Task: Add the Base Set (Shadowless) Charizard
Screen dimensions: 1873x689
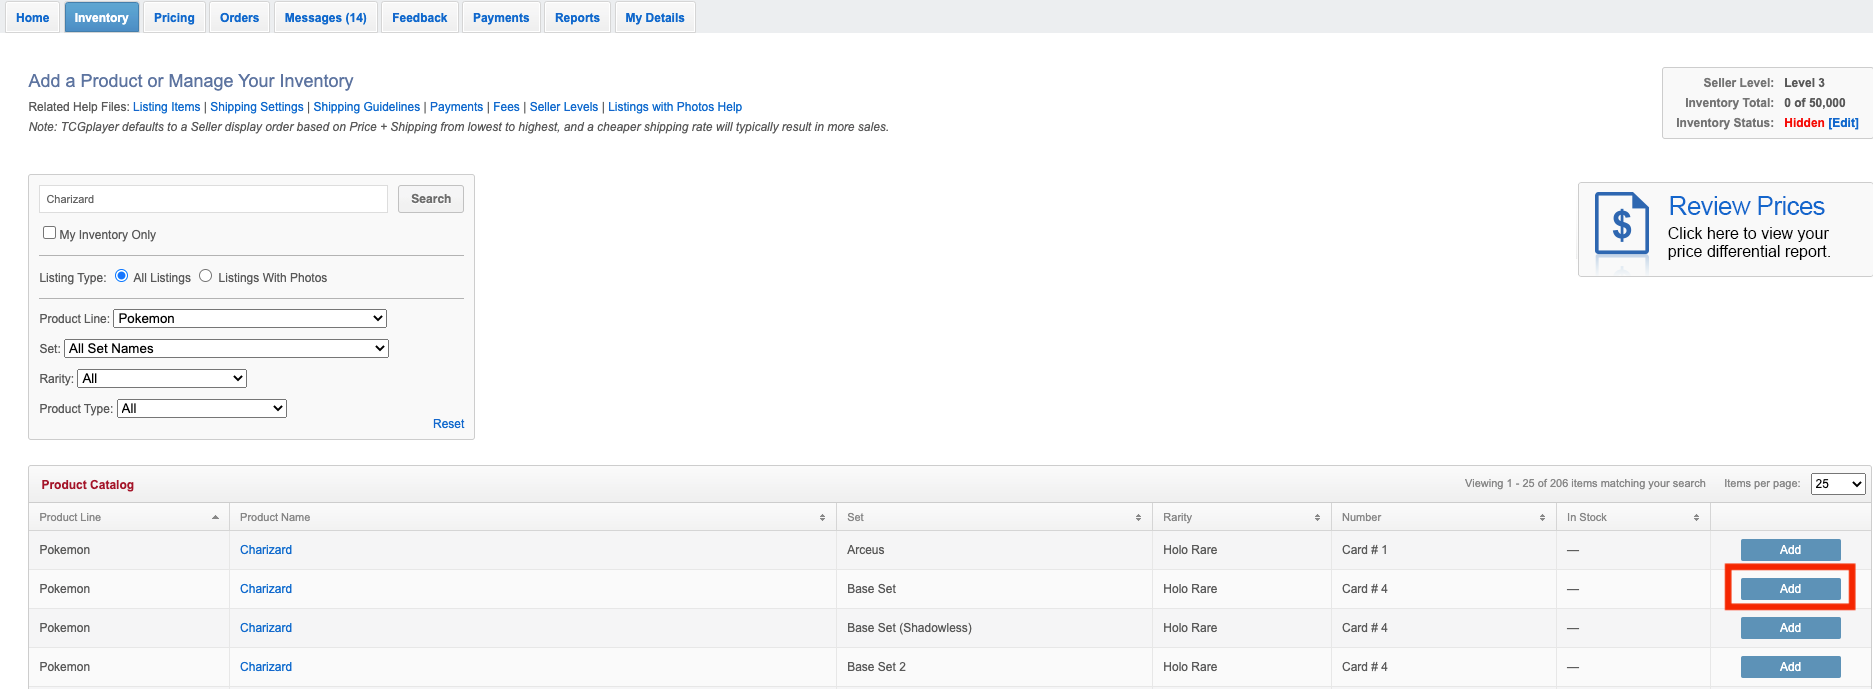Action: (1790, 628)
